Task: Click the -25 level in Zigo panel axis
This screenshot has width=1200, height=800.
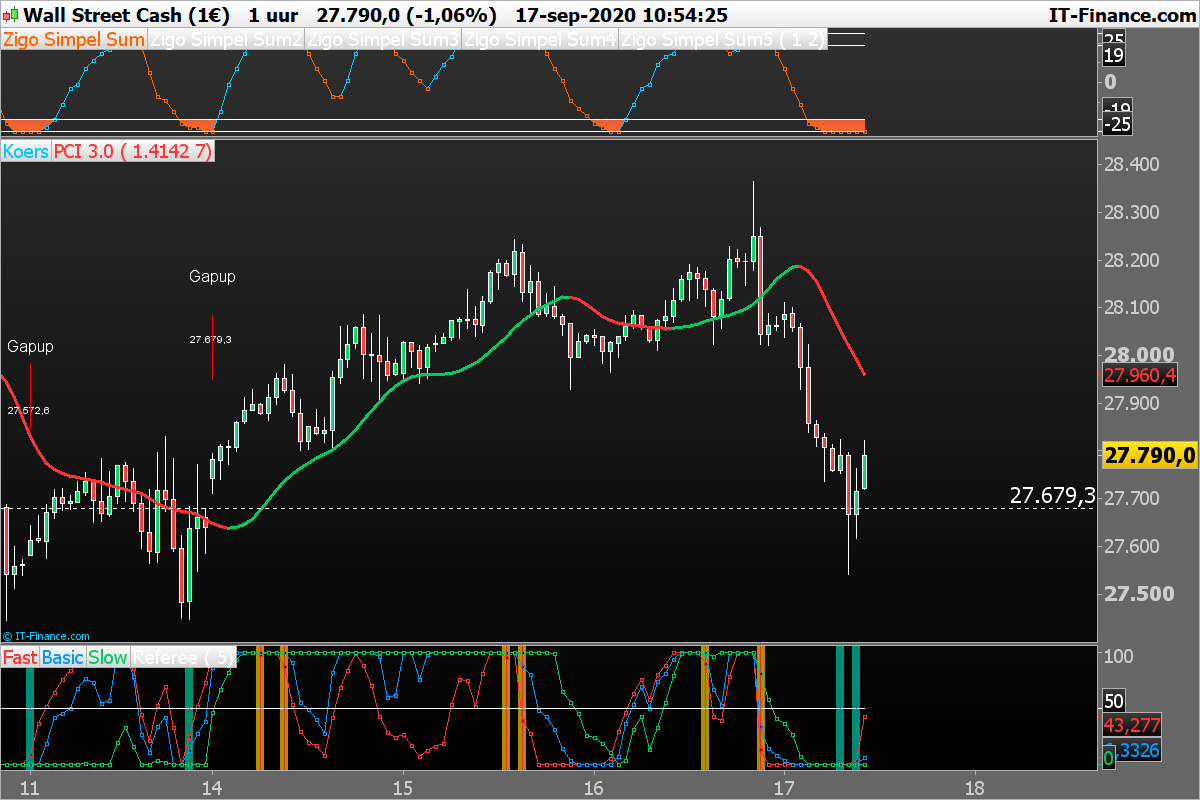Action: (1117, 124)
